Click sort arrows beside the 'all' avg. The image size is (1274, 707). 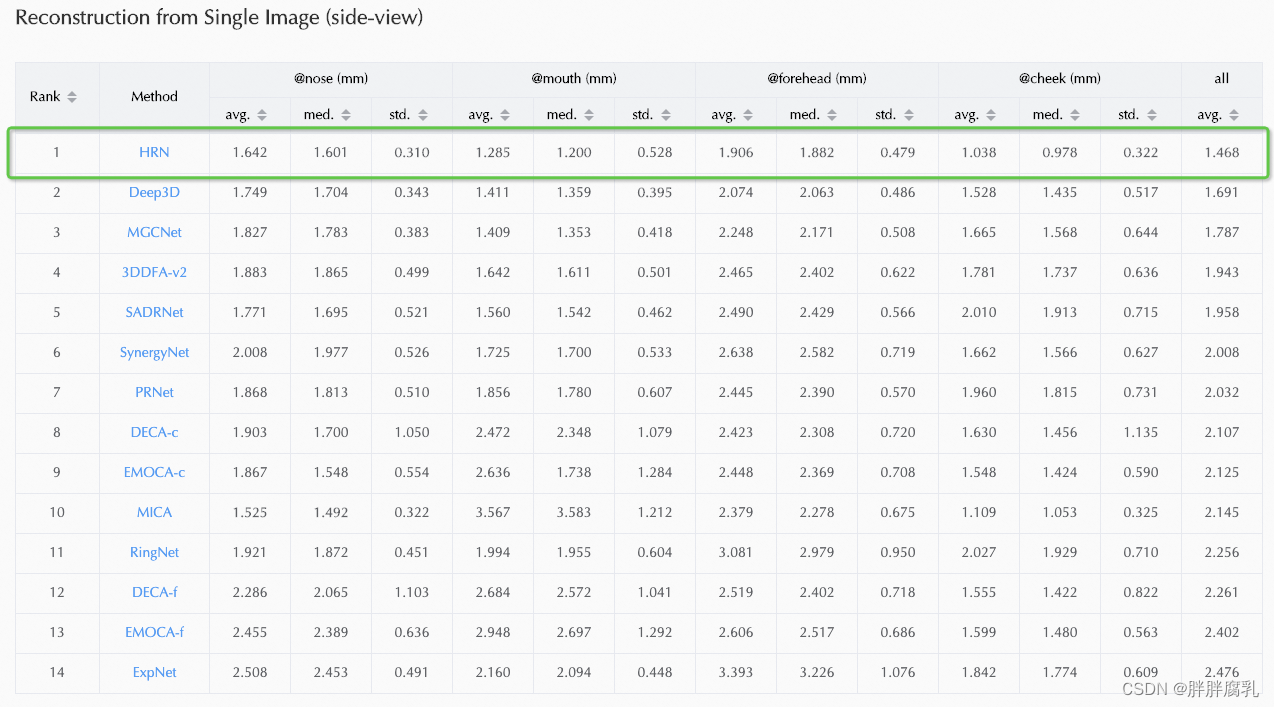tap(1234, 115)
